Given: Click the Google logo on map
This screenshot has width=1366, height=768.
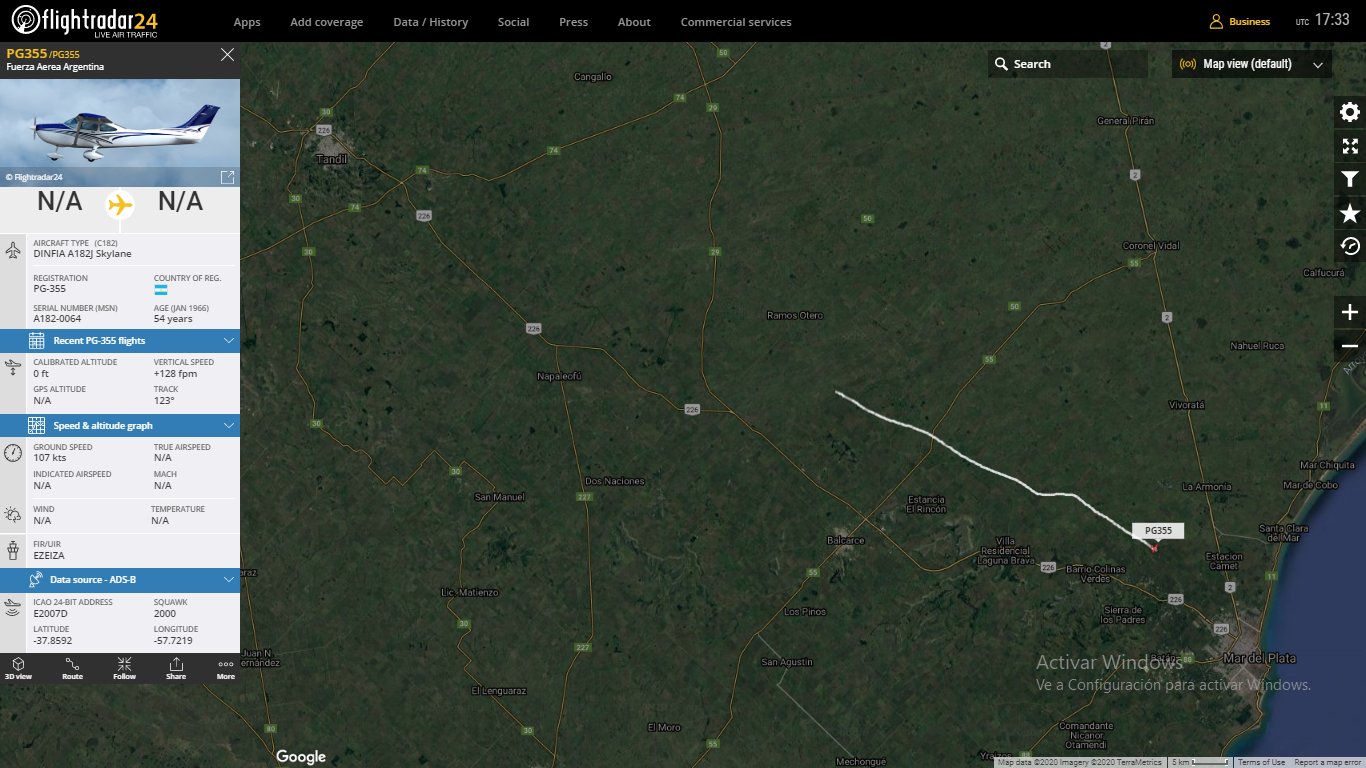Looking at the screenshot, I should [x=301, y=757].
